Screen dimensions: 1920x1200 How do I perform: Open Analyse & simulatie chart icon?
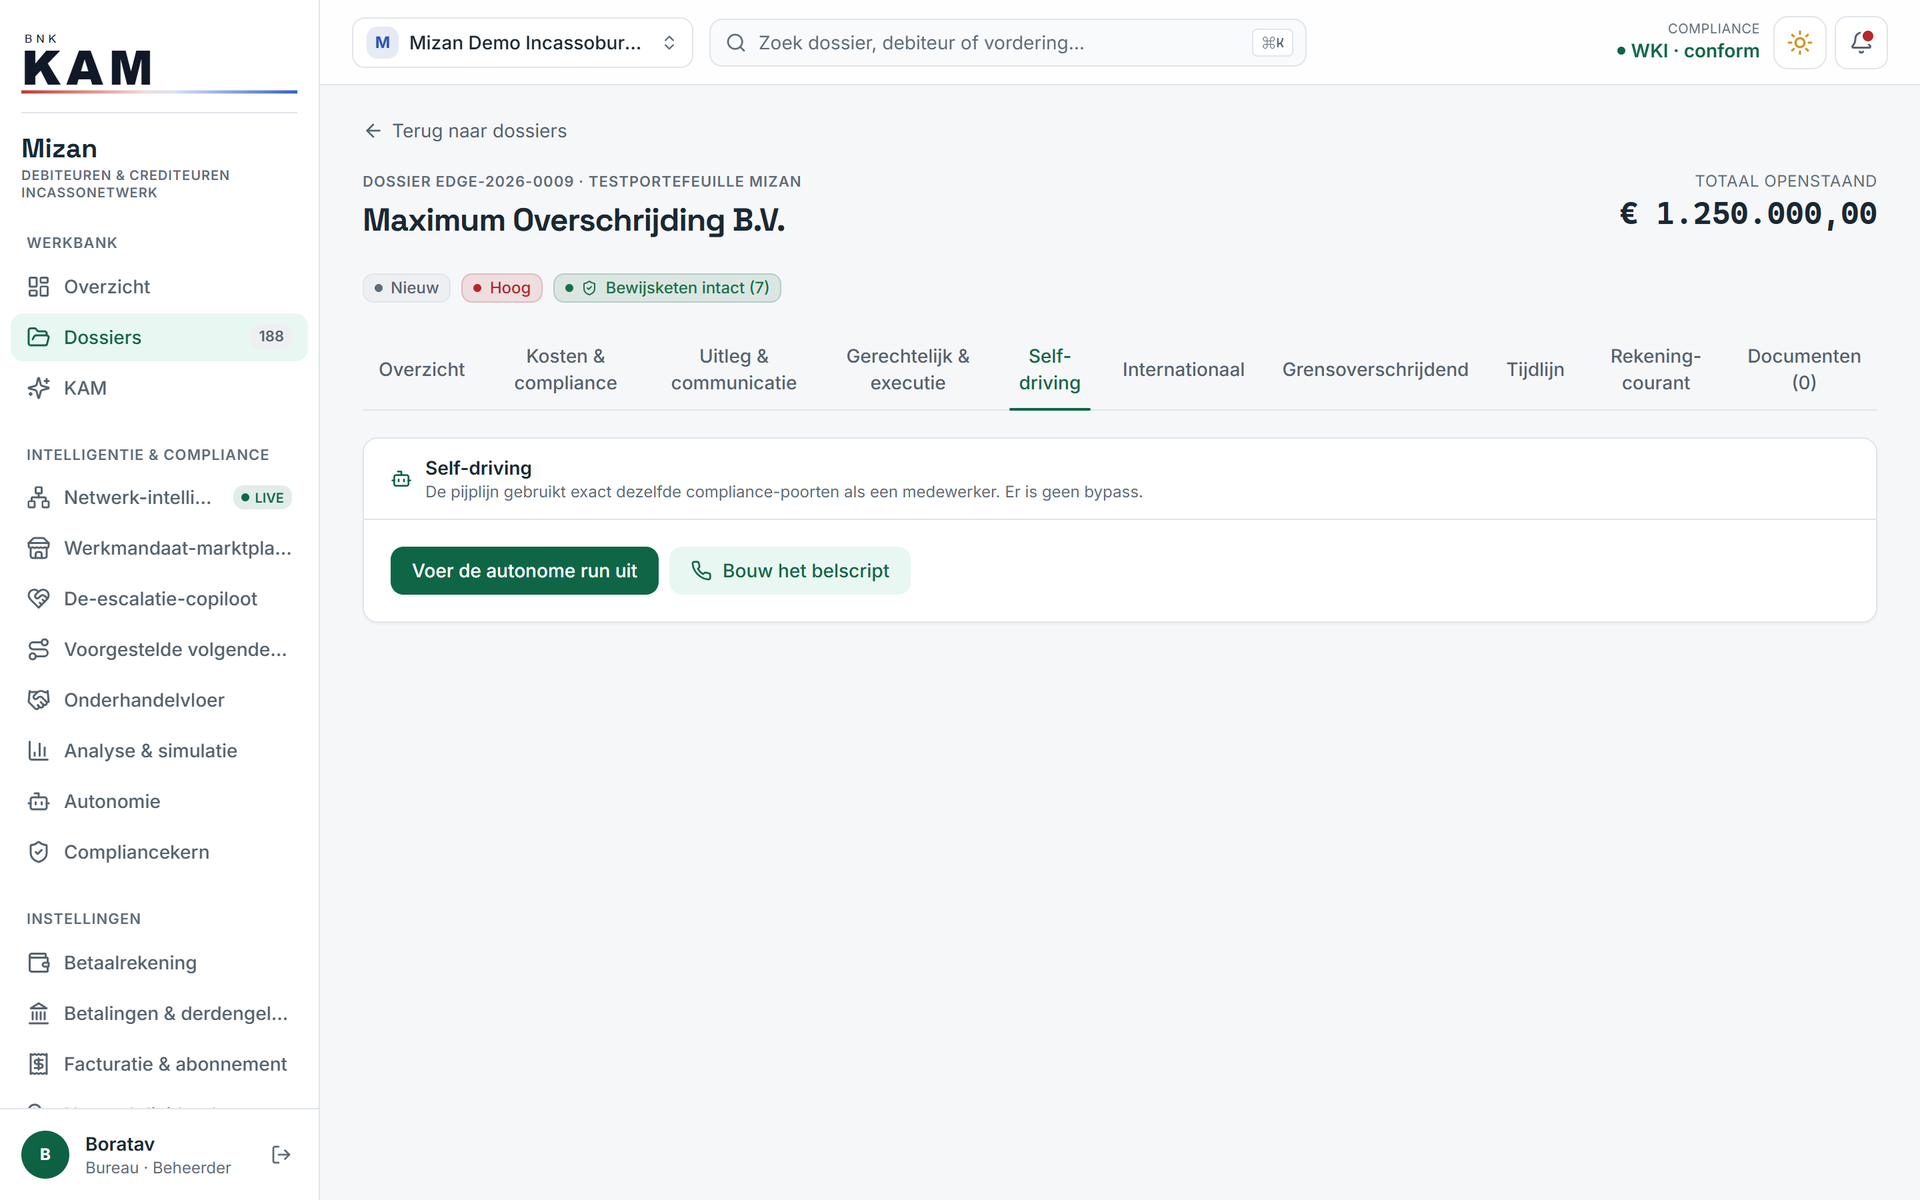(38, 751)
